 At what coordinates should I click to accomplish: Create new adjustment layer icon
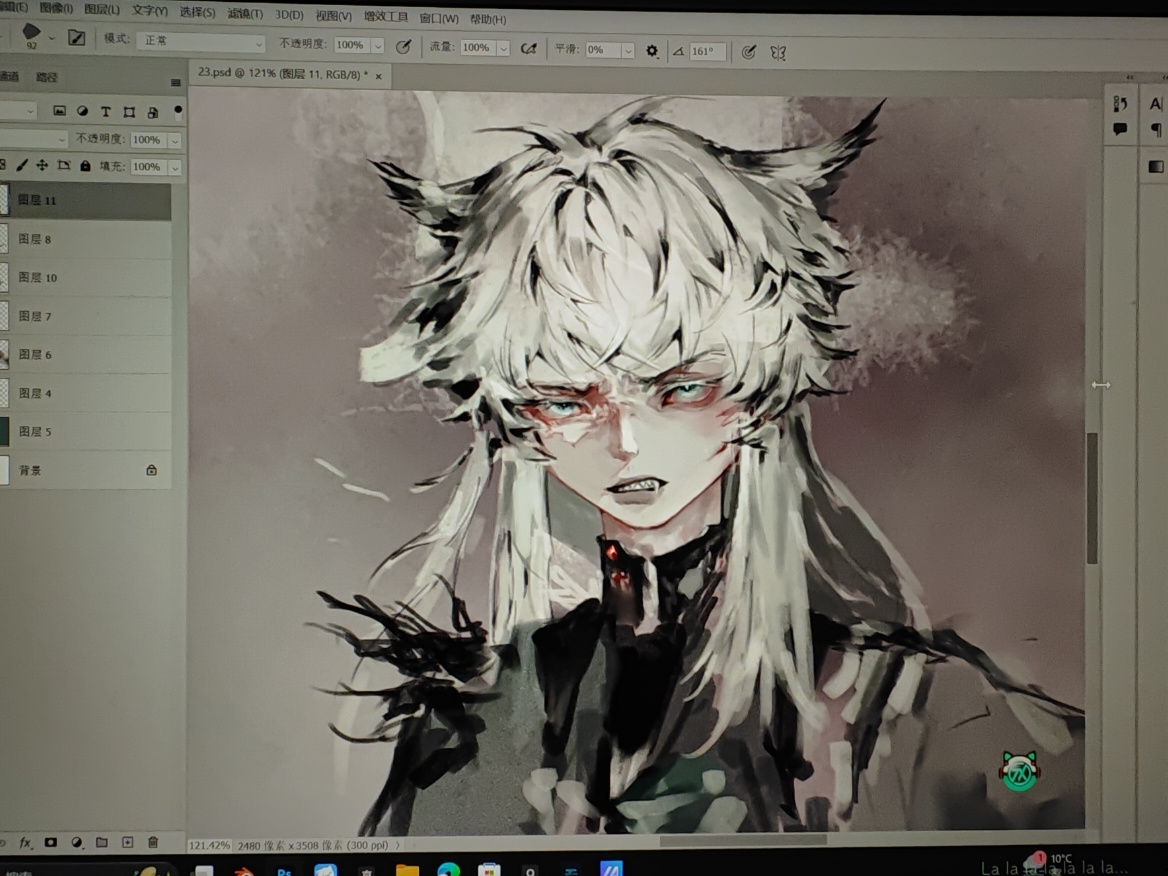(77, 842)
